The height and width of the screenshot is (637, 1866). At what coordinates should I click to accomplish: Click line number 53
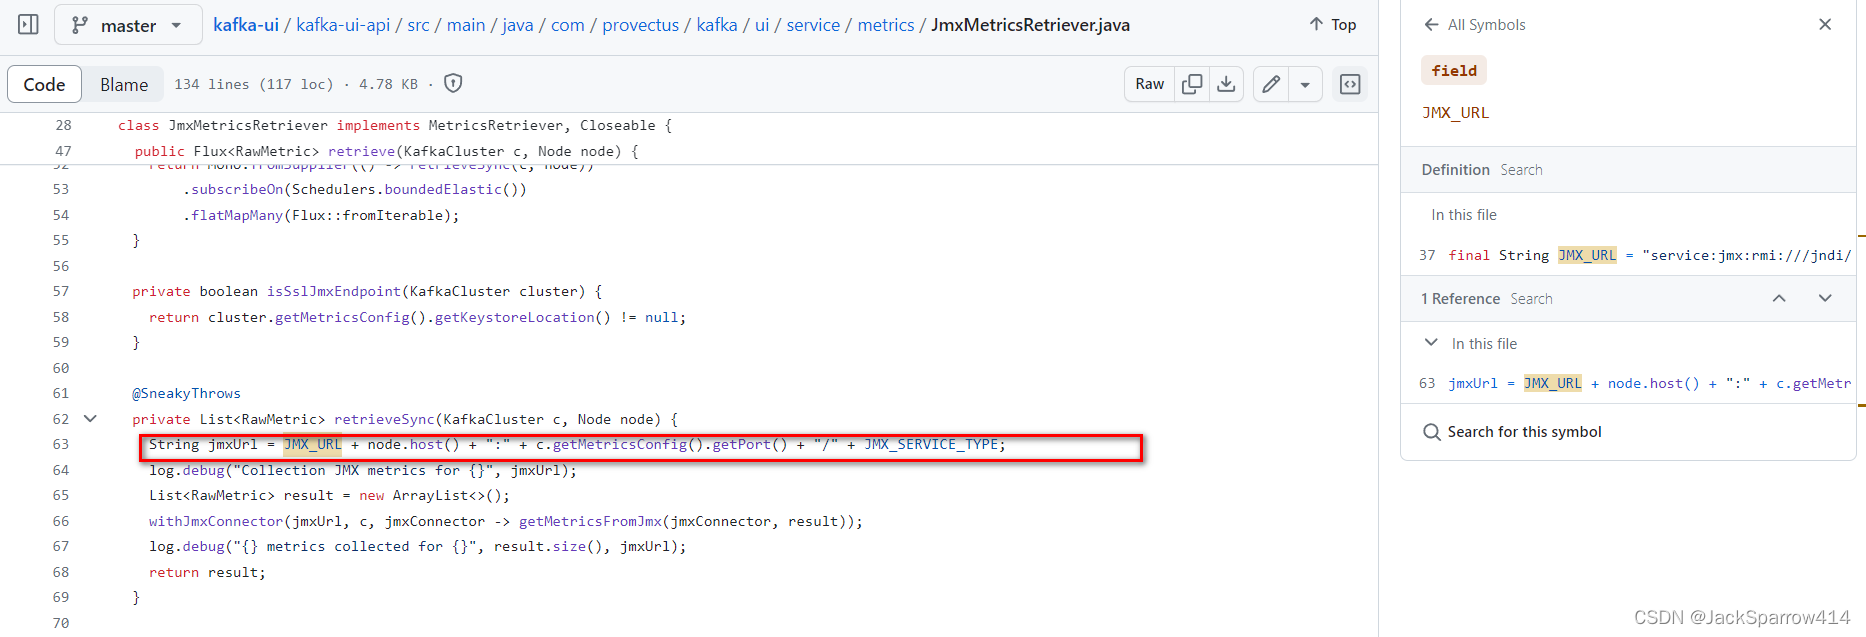click(61, 190)
